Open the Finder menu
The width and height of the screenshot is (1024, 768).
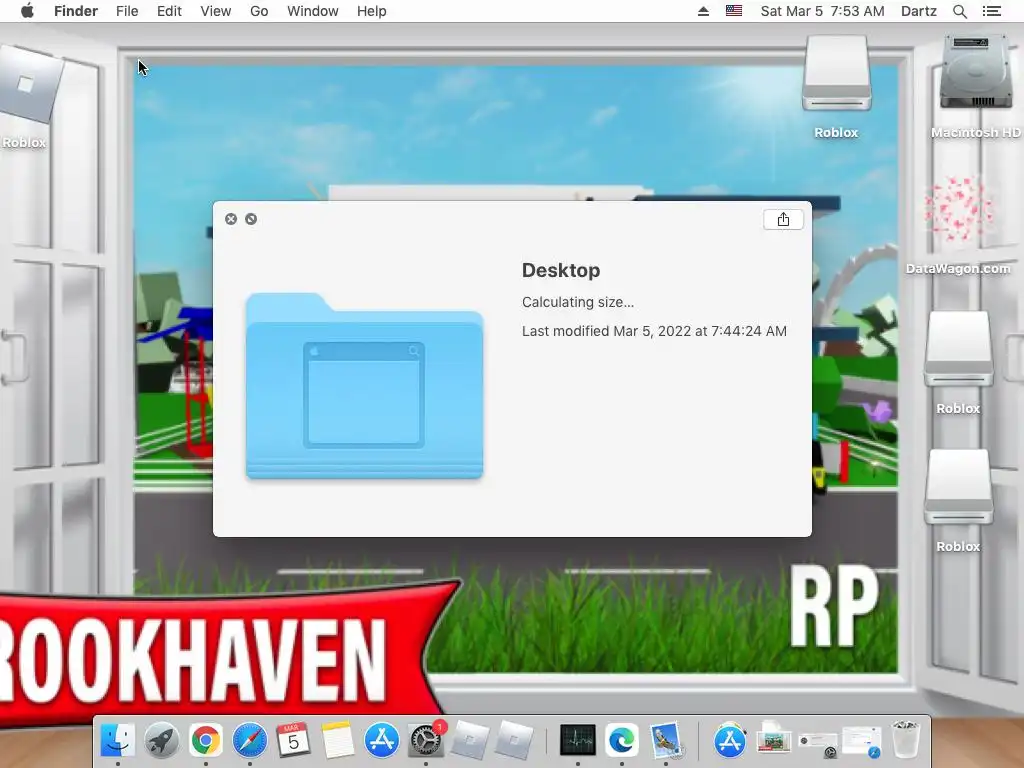coord(76,11)
